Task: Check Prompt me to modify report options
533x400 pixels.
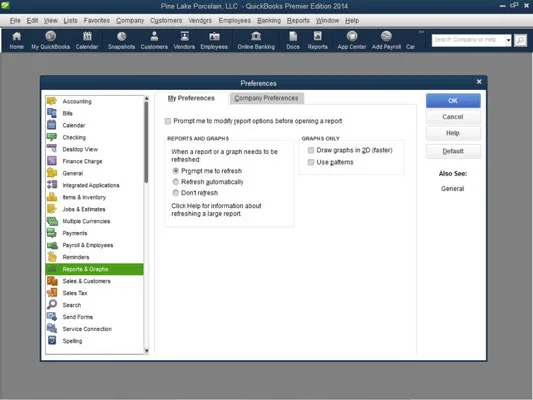Action: pos(168,121)
